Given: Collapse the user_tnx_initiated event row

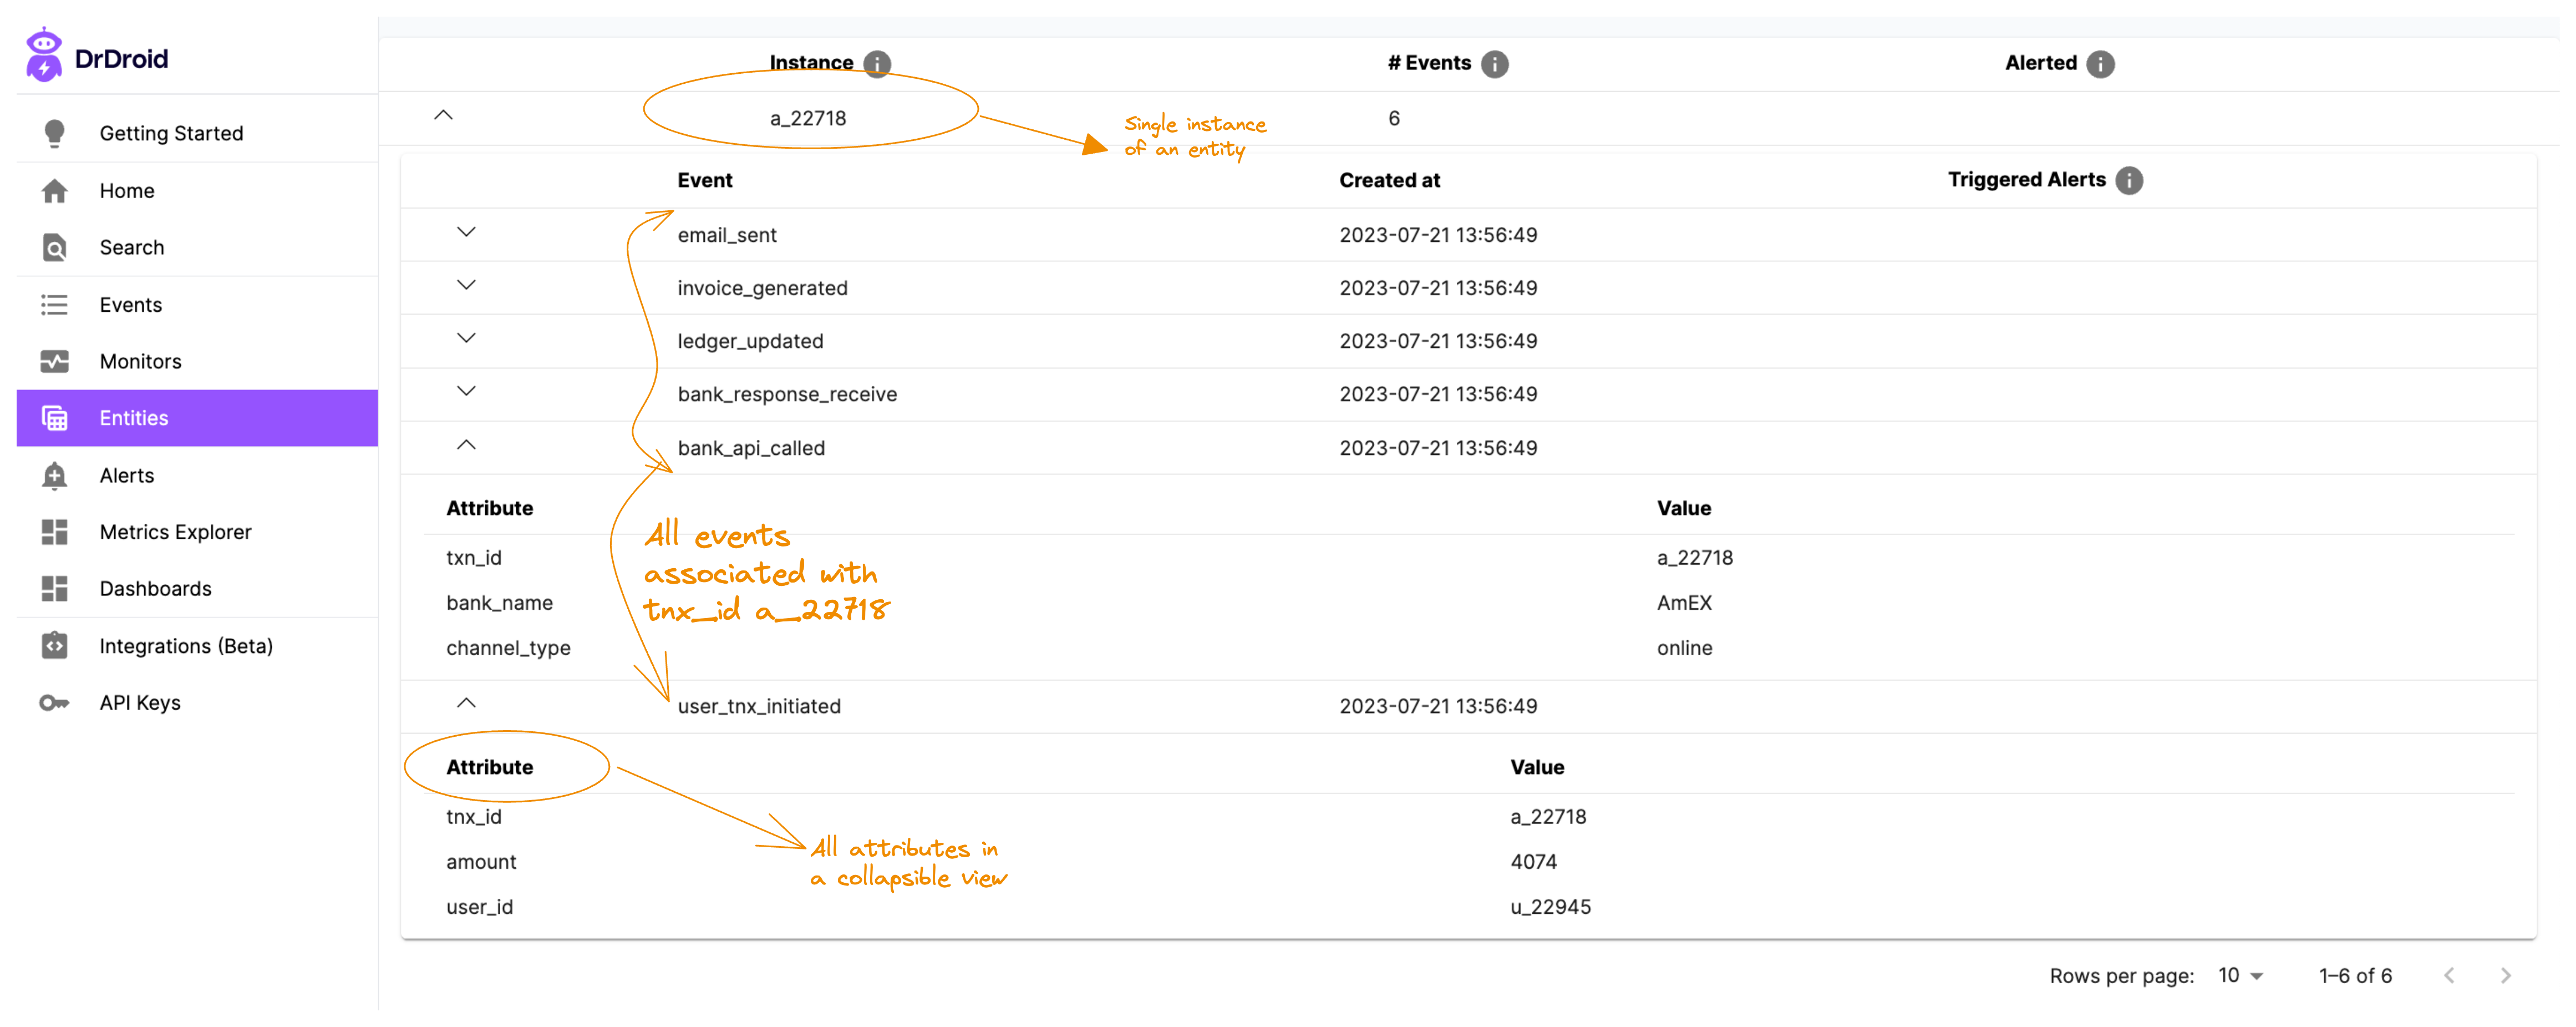Looking at the screenshot, I should click(466, 704).
